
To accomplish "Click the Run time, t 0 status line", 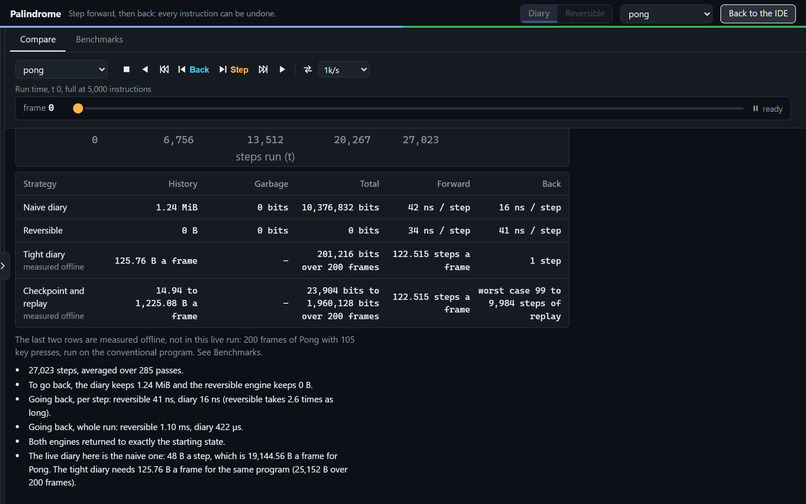I will [83, 89].
